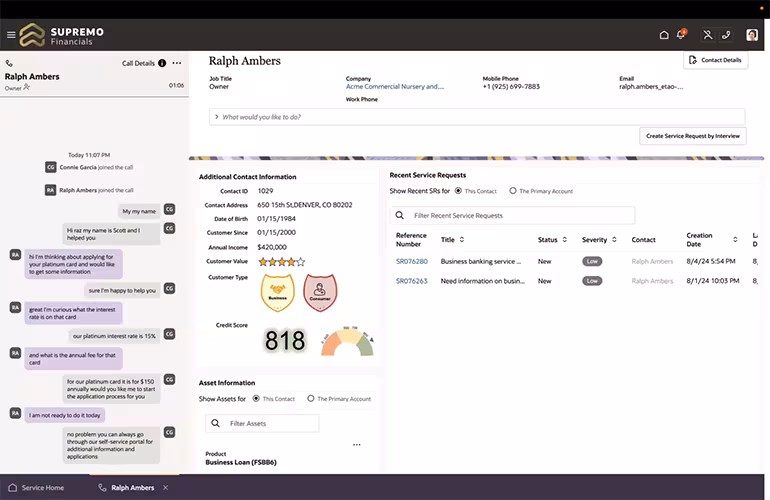
Task: Click the agent availability icon in header
Action: click(x=708, y=35)
